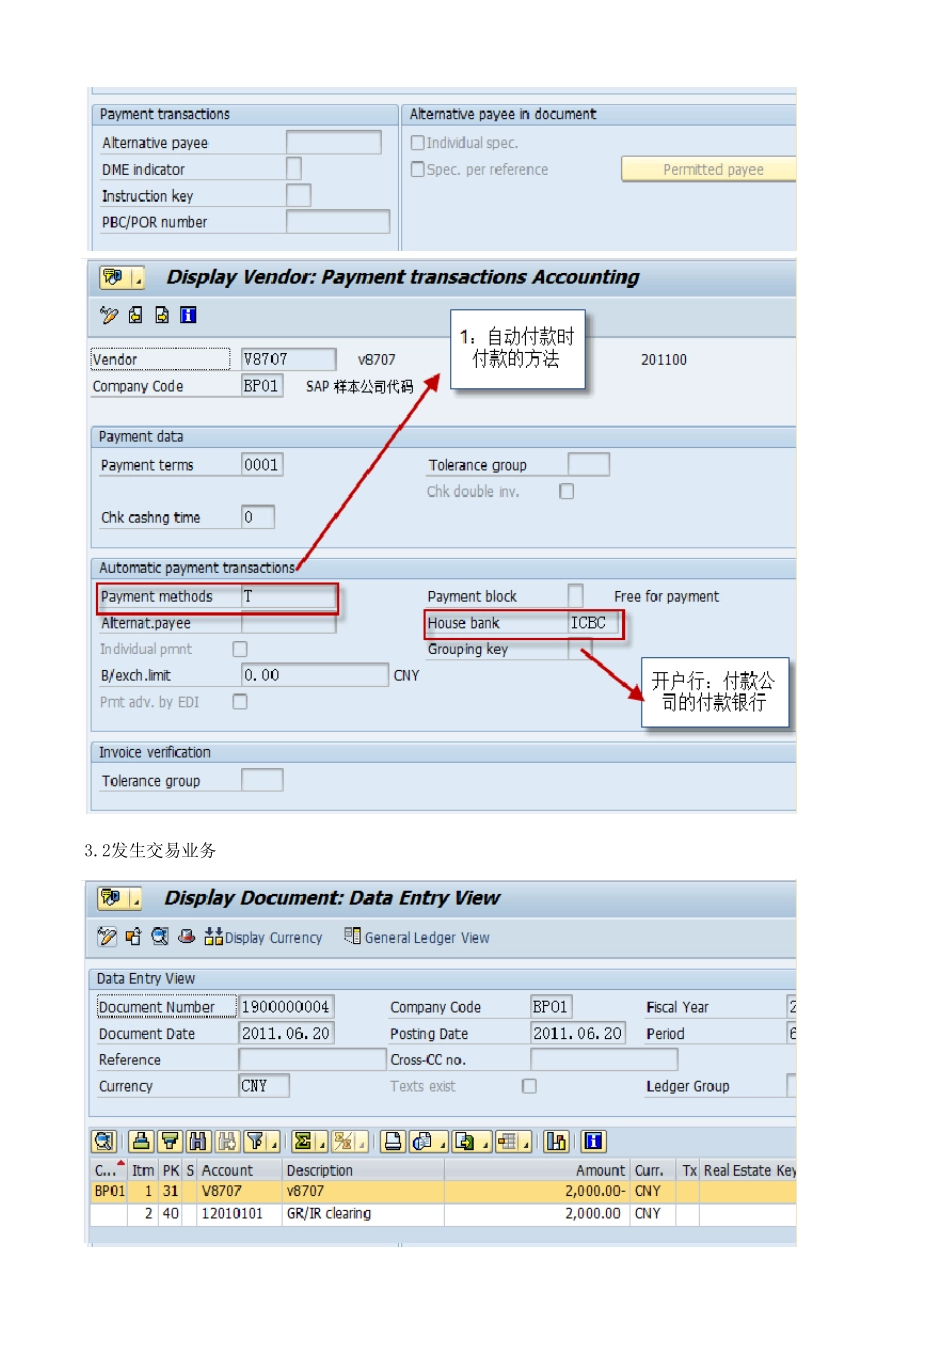
Task: Click the sort ascending icon in grid toolbar
Action: pos(141,1141)
